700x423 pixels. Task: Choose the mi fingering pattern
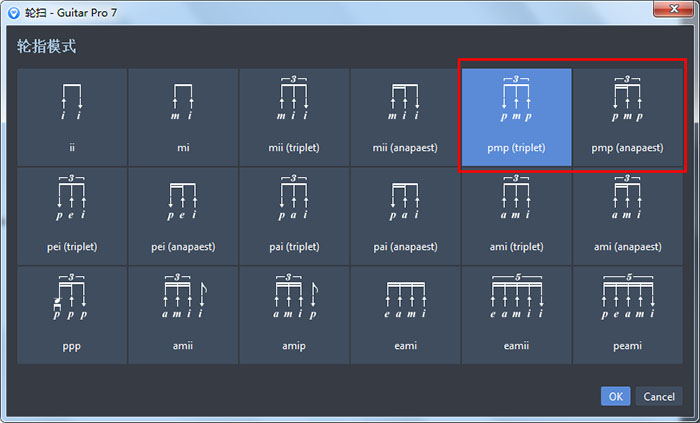(x=183, y=117)
